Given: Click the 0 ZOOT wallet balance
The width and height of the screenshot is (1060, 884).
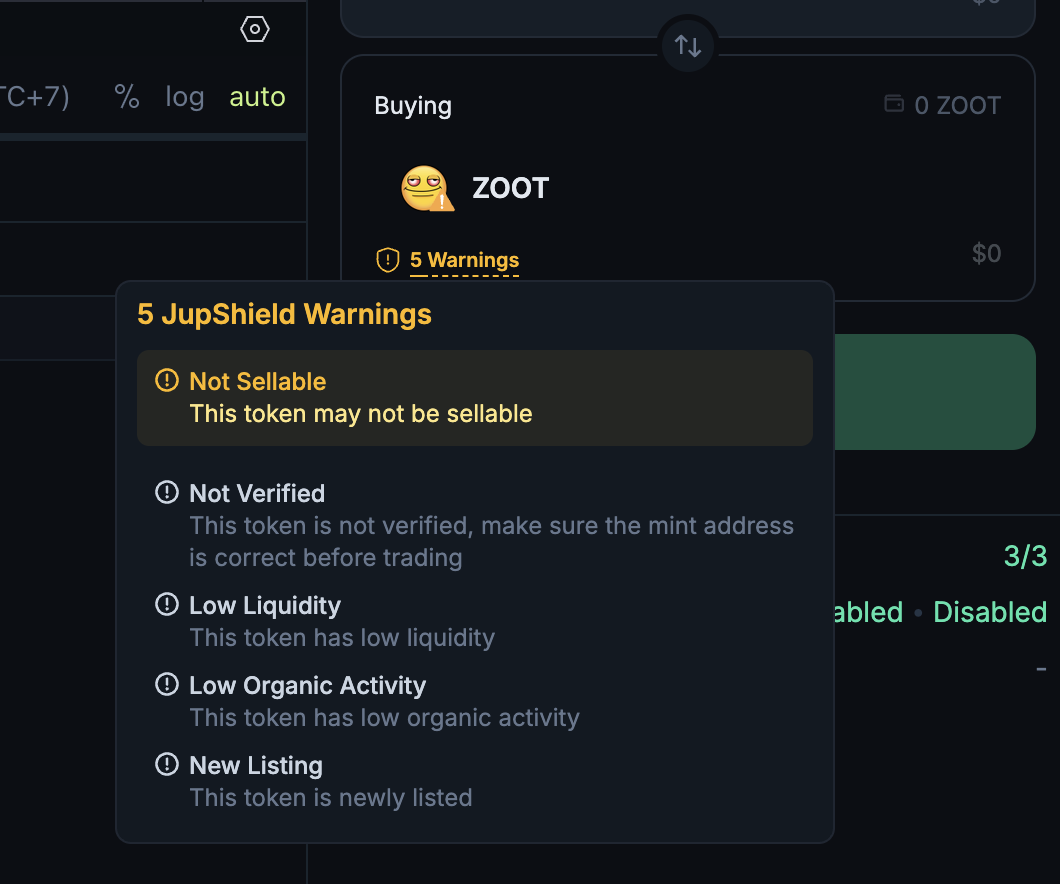Looking at the screenshot, I should pyautogui.click(x=957, y=105).
